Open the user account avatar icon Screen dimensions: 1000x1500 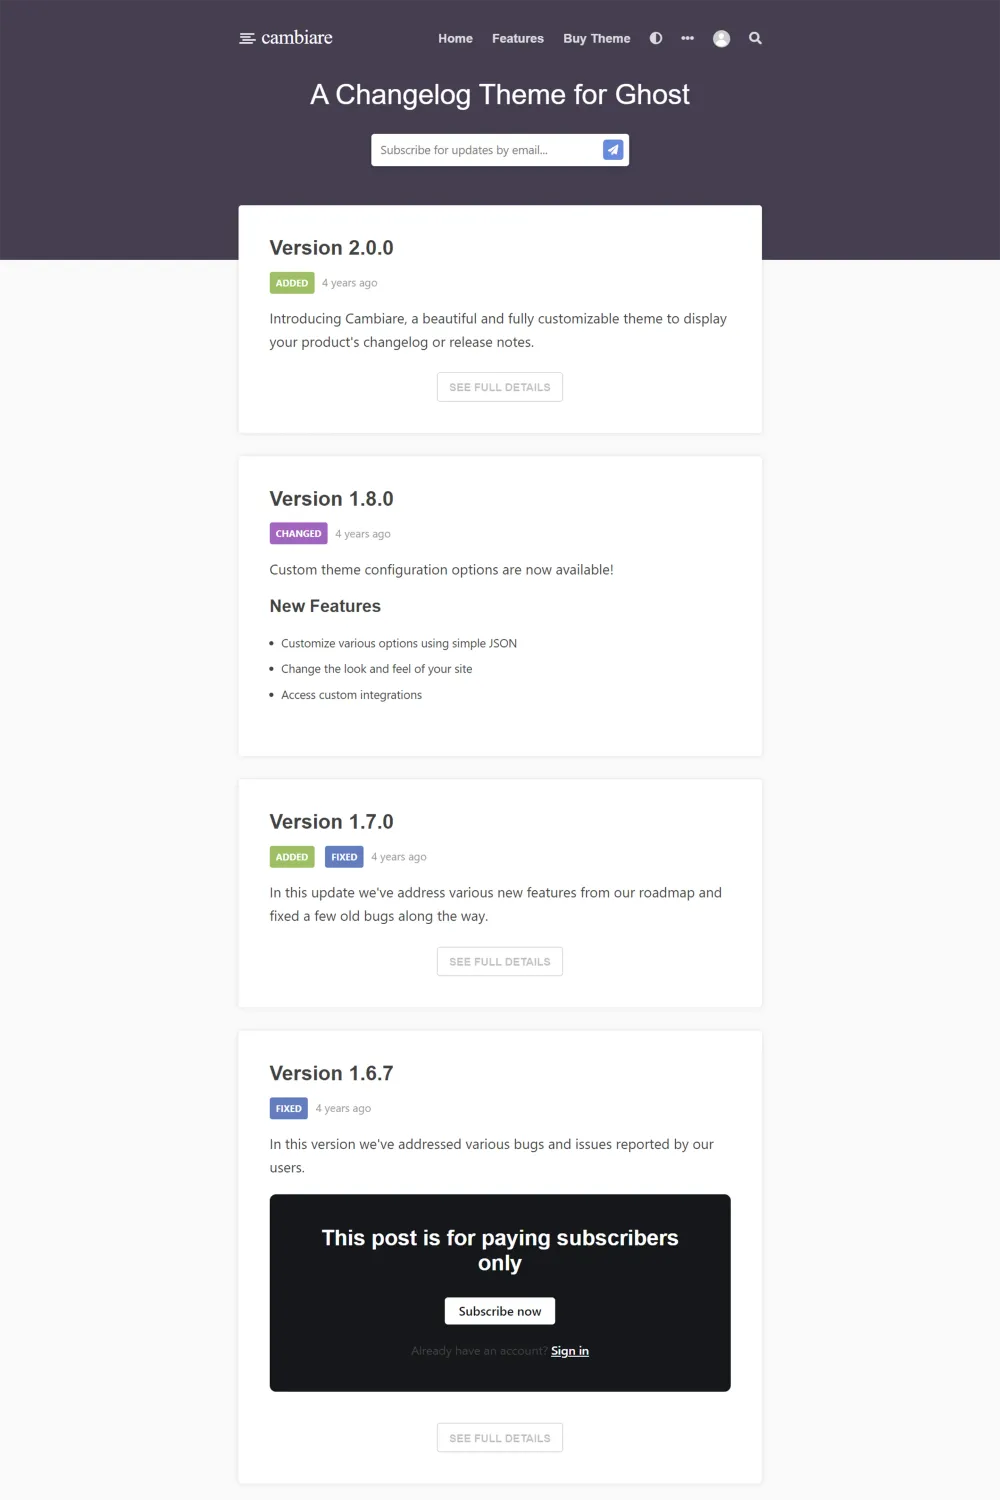(x=721, y=38)
